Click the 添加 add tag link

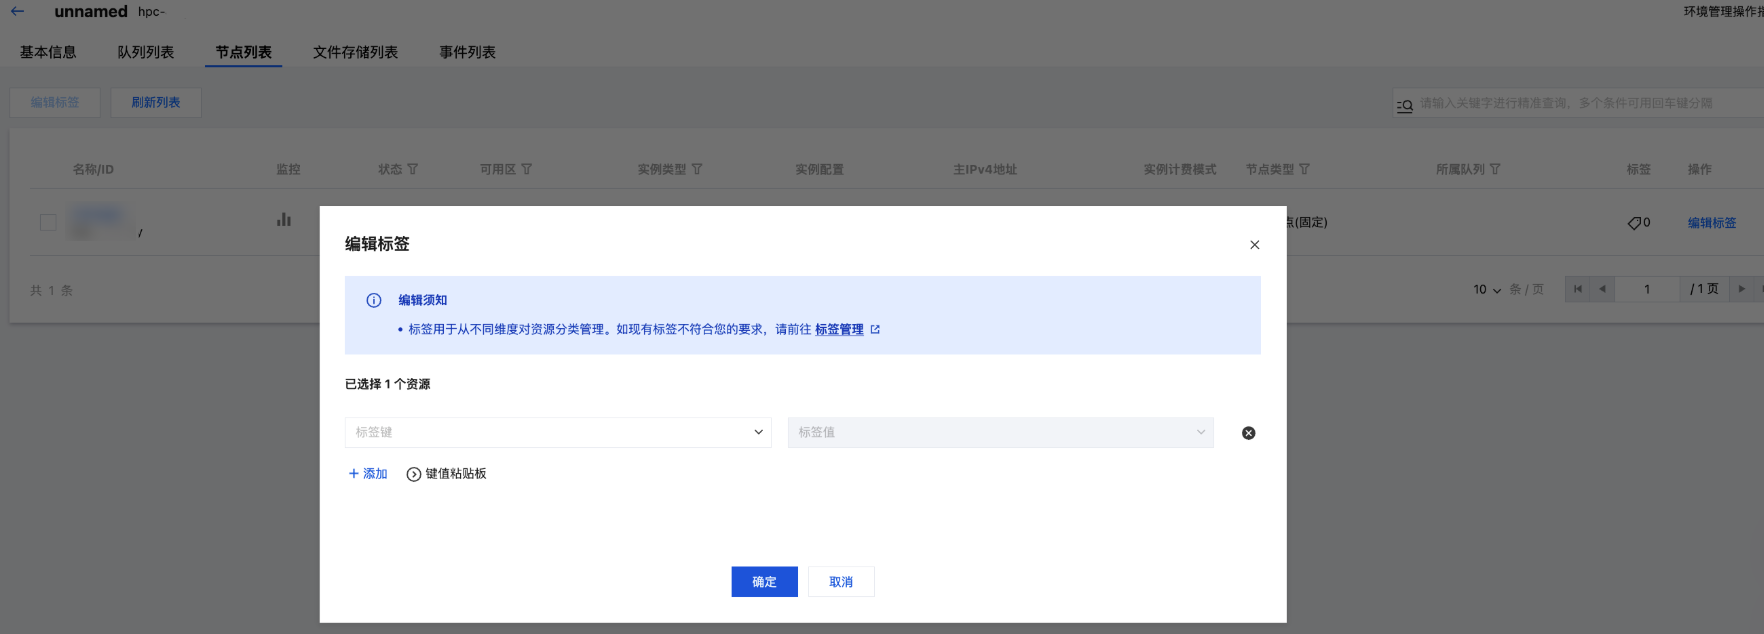(368, 474)
